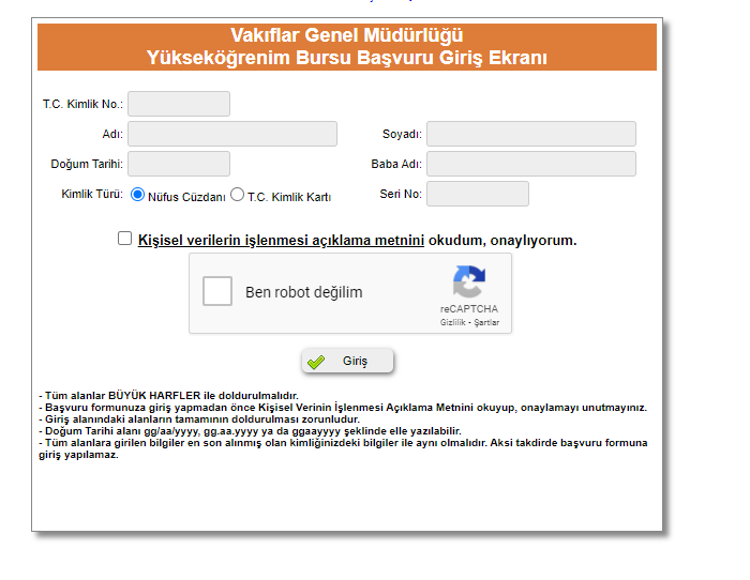Image resolution: width=750 pixels, height=580 pixels.
Task: Open Kişisel verilerin işlenmesi açıklama metnini link
Action: coord(282,241)
